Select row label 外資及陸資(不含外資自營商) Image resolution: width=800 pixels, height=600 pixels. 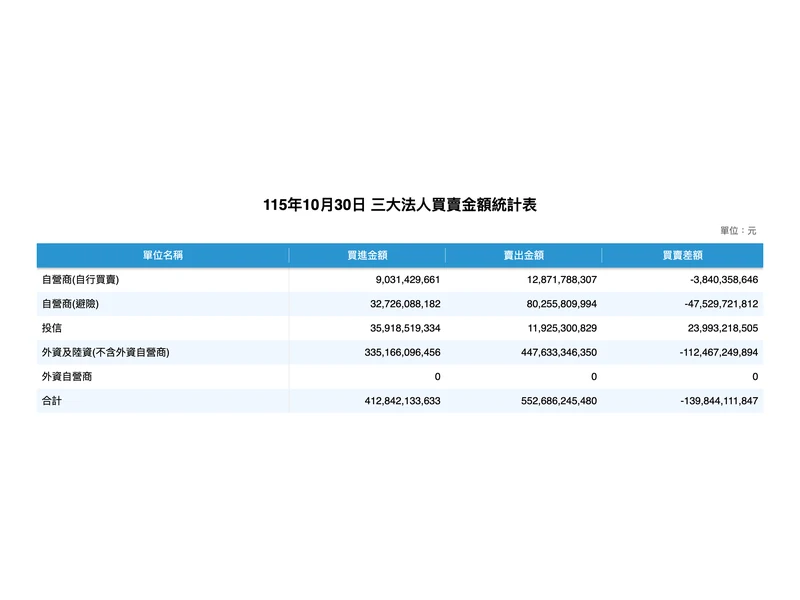coord(106,353)
